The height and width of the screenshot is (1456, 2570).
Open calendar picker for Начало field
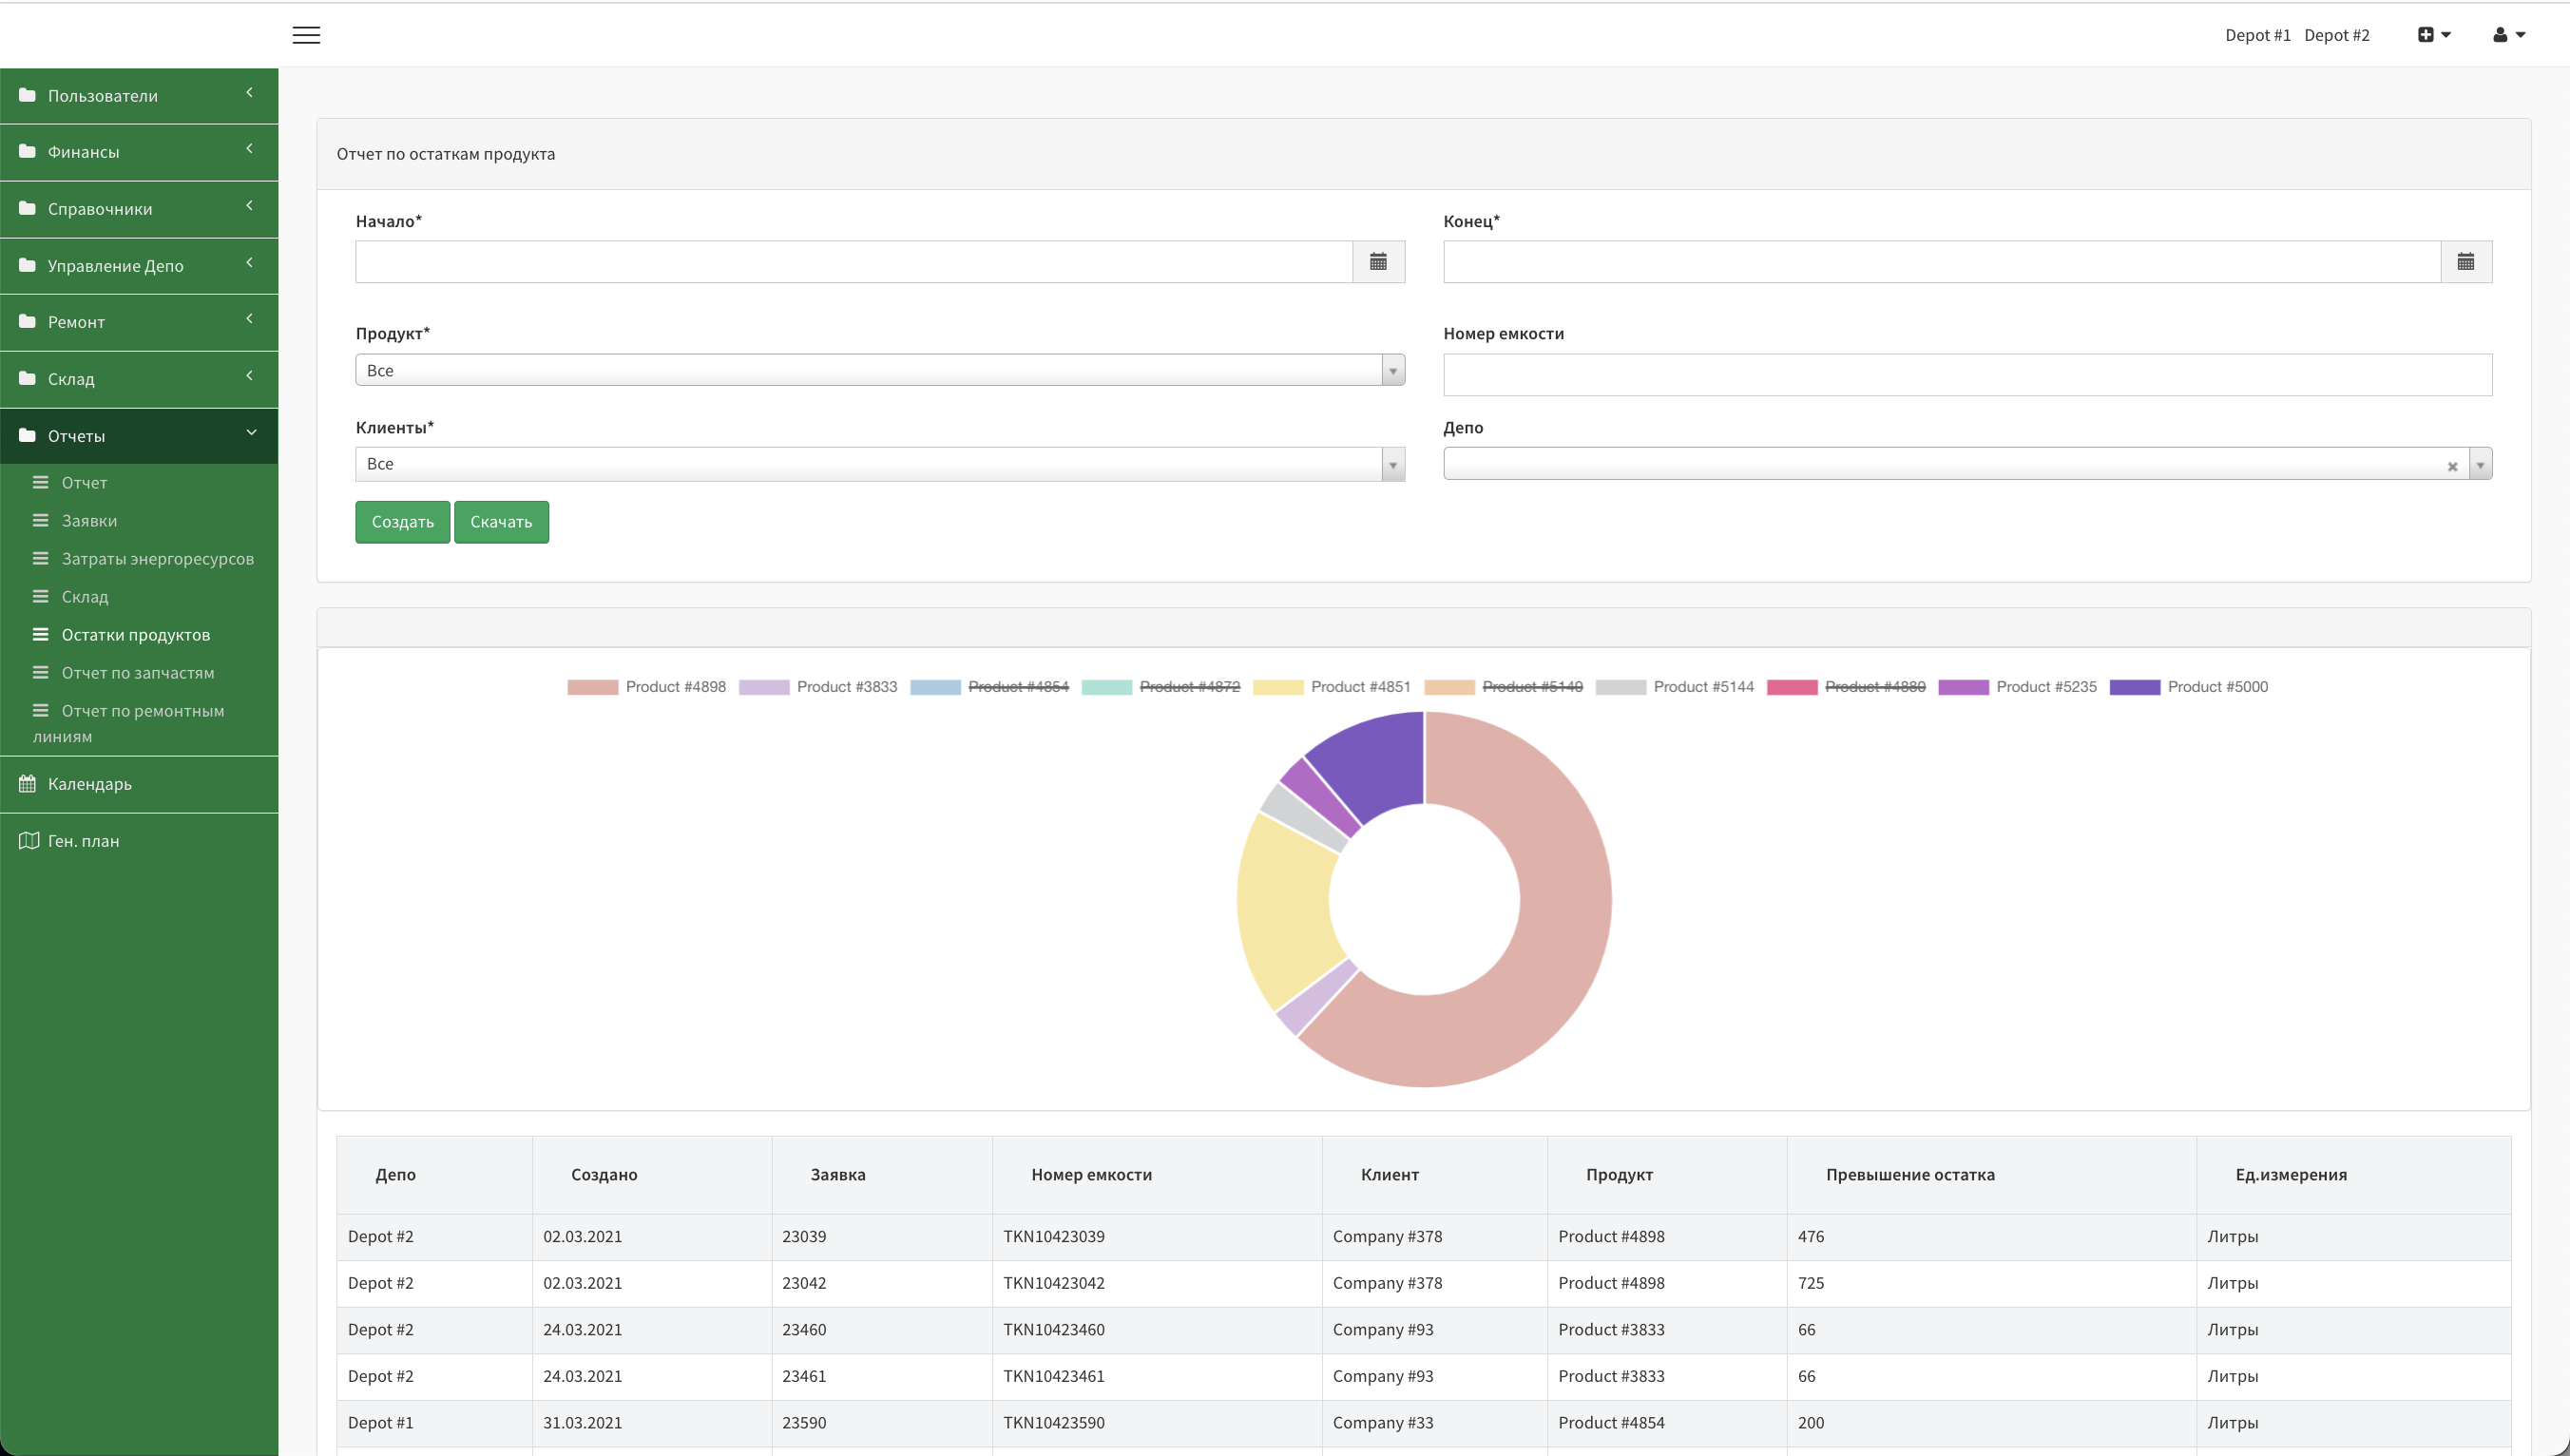[x=1378, y=262]
